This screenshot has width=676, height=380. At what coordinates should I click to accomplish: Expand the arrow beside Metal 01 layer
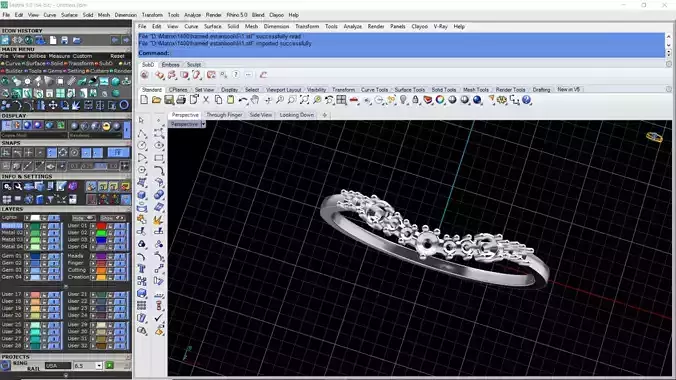coord(27,226)
